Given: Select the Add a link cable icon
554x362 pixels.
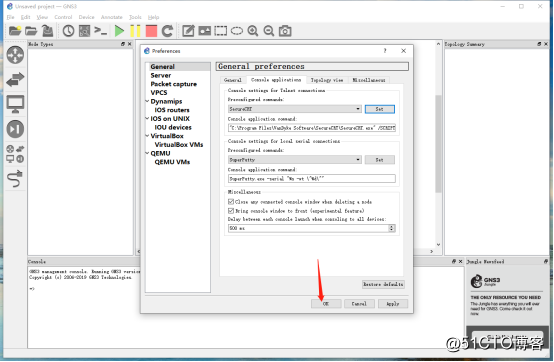Looking at the screenshot, I should (15, 179).
